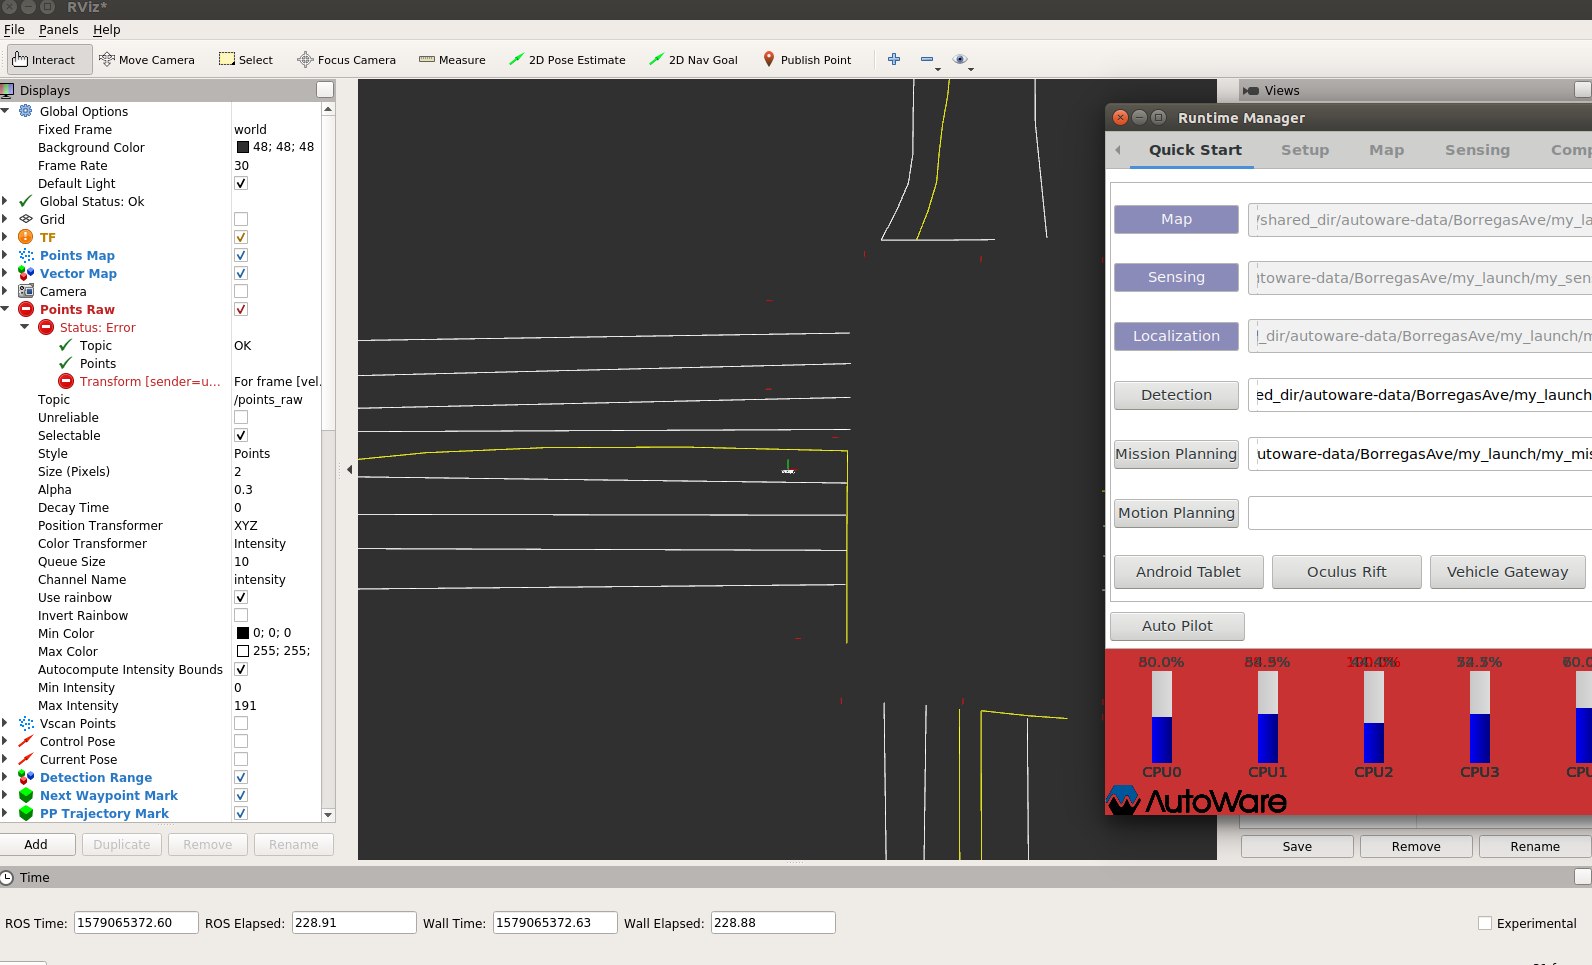The image size is (1592, 965).
Task: Click the Mission Planning button
Action: click(1176, 454)
